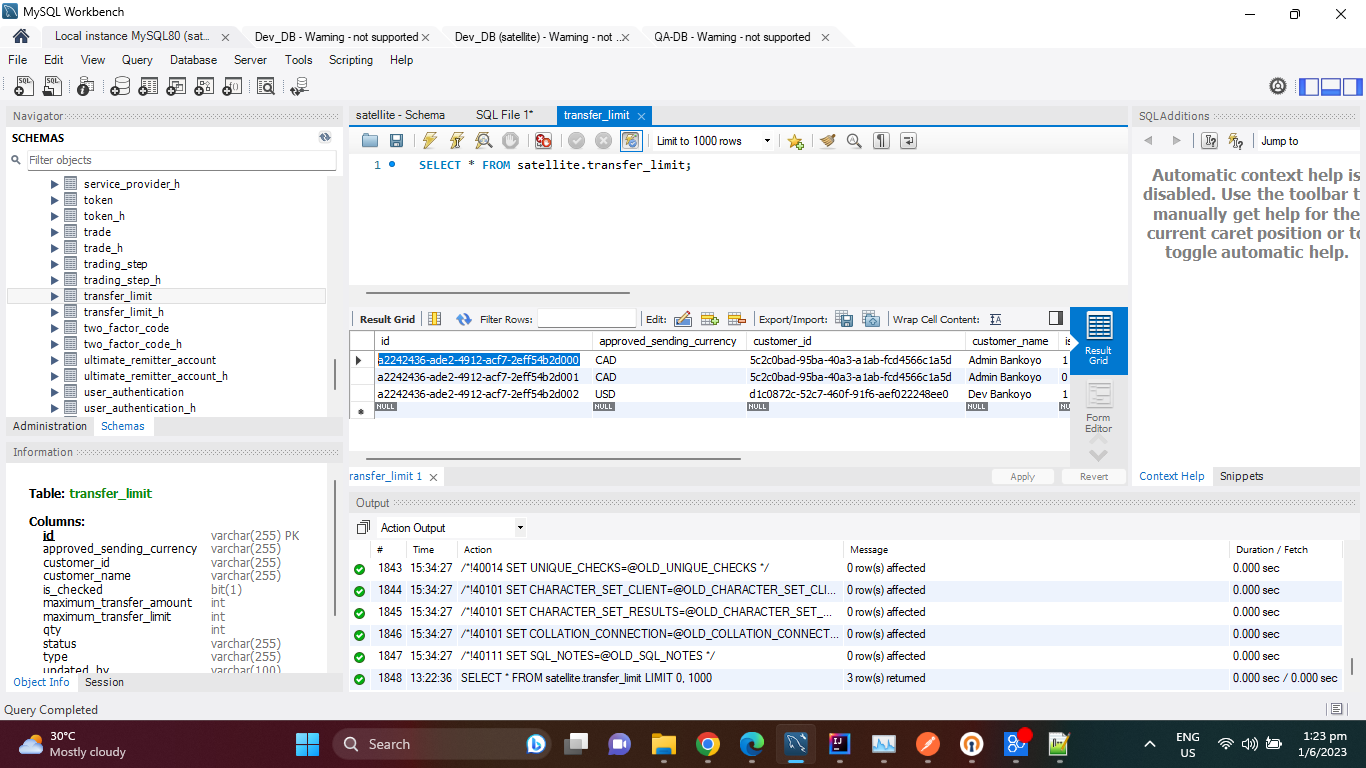
Task: Refresh the schemas list
Action: click(324, 138)
